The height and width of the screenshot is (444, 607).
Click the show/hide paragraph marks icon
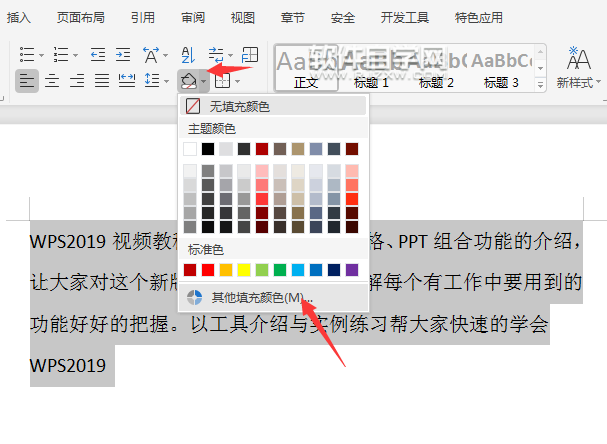pos(216,55)
